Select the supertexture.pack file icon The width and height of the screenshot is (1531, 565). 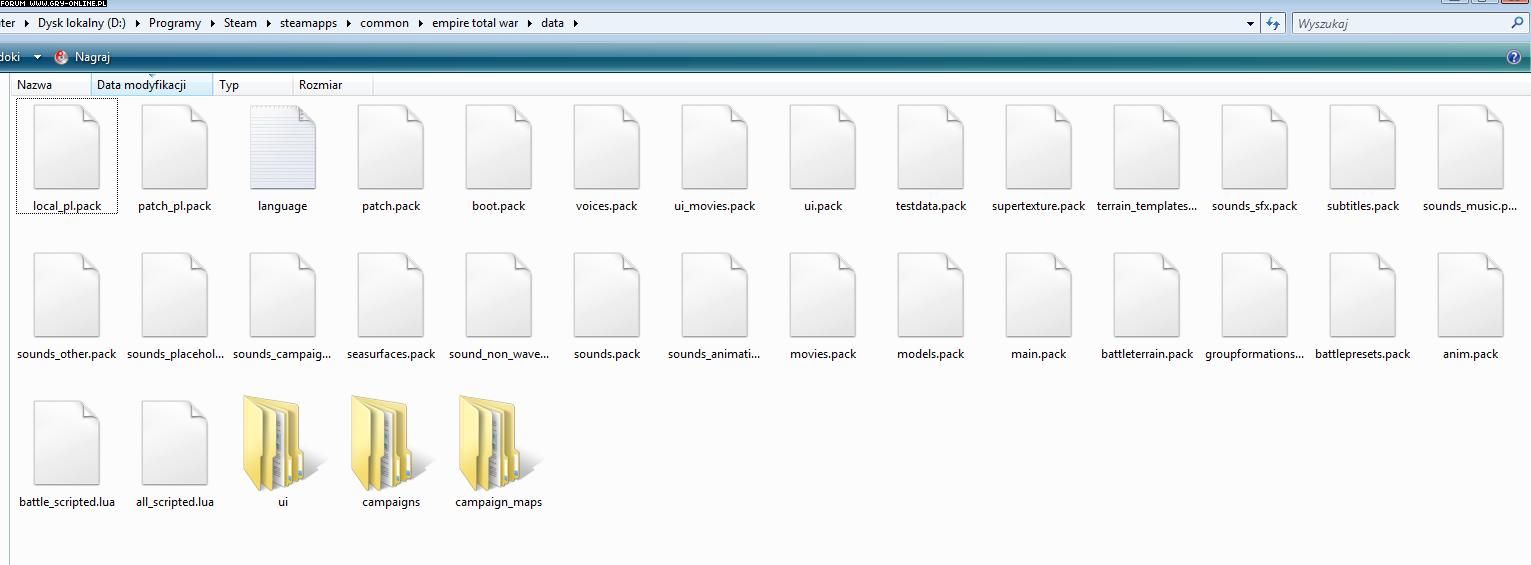(1039, 147)
